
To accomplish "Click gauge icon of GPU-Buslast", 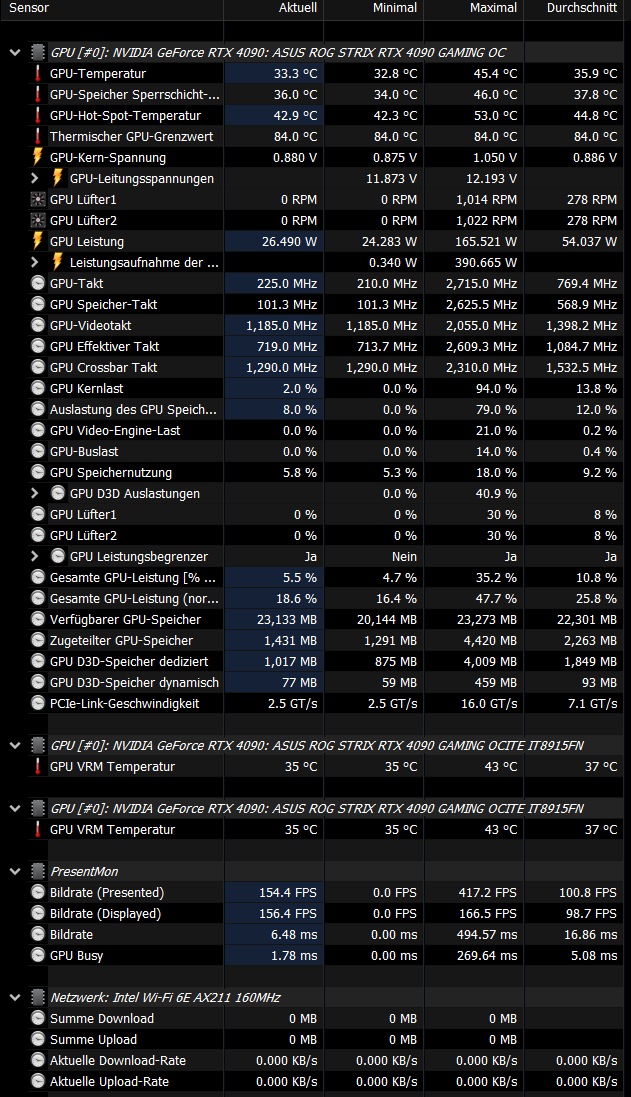I will click(x=38, y=451).
